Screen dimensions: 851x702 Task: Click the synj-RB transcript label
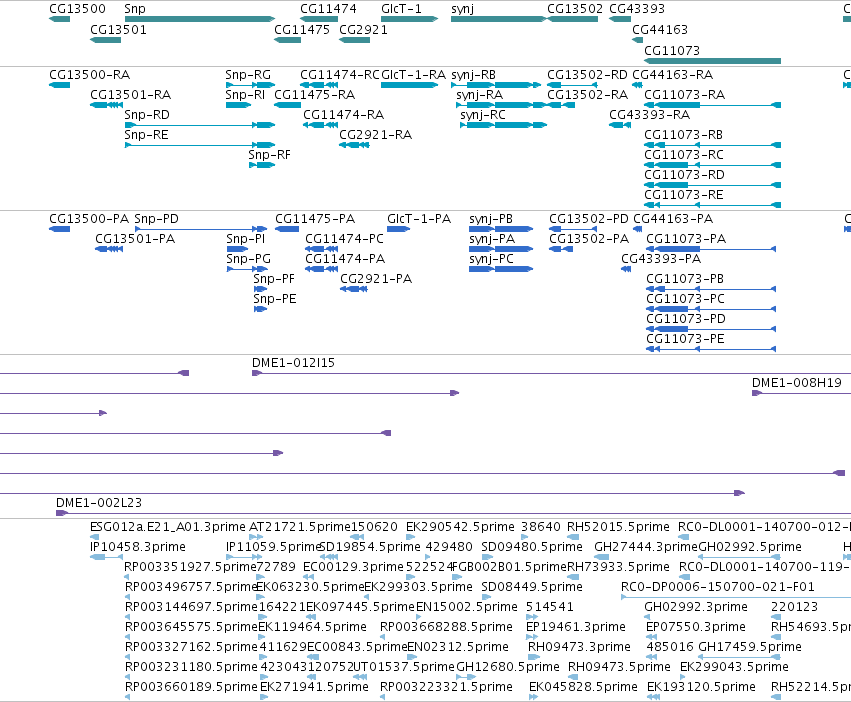[x=473, y=74]
